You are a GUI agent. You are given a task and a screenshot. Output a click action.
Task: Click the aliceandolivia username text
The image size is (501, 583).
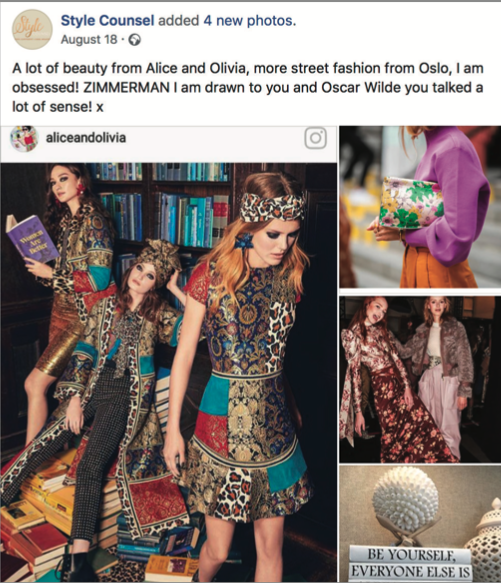[x=86, y=138]
